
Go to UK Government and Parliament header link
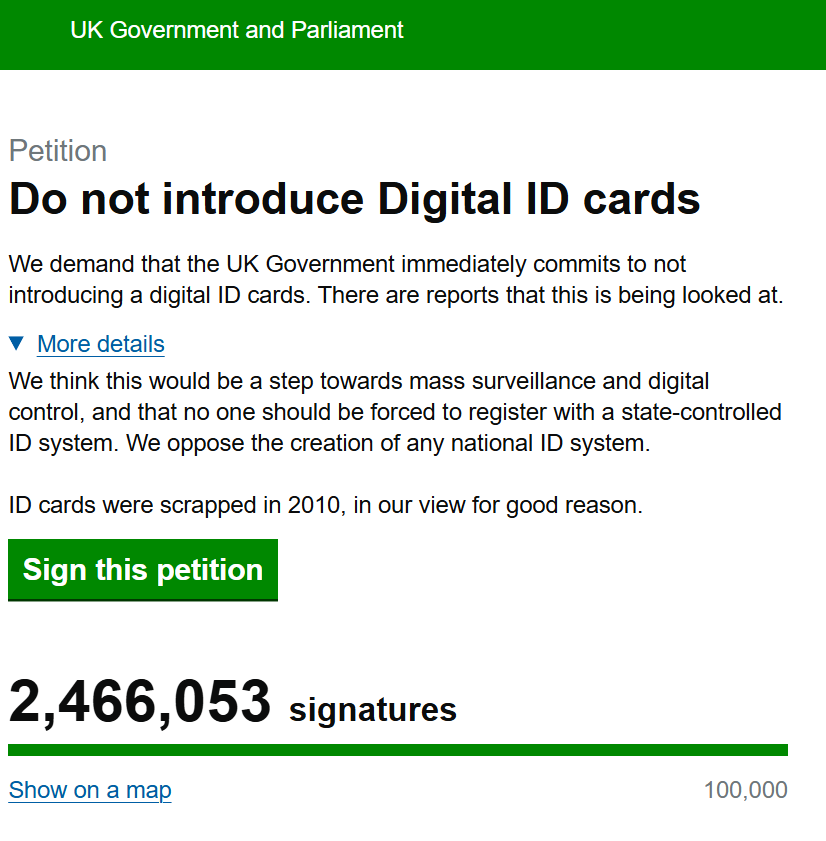click(x=237, y=30)
